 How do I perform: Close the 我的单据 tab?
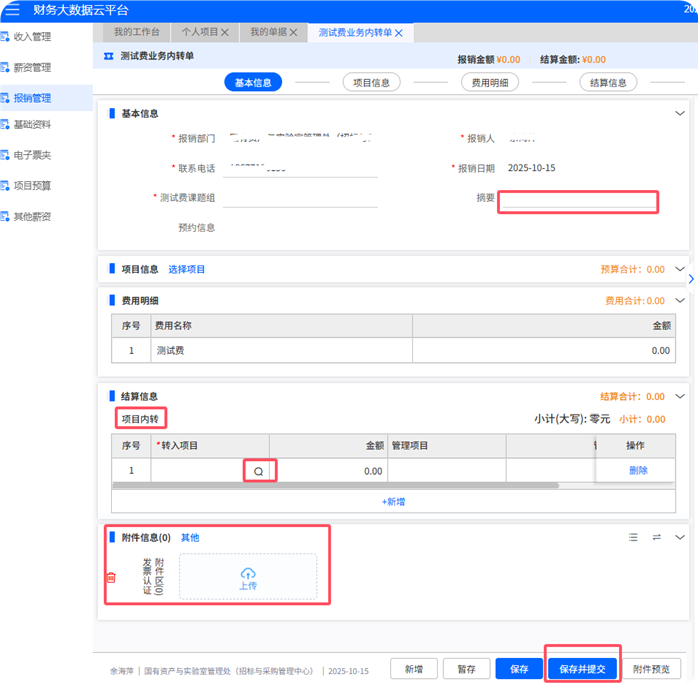293,32
